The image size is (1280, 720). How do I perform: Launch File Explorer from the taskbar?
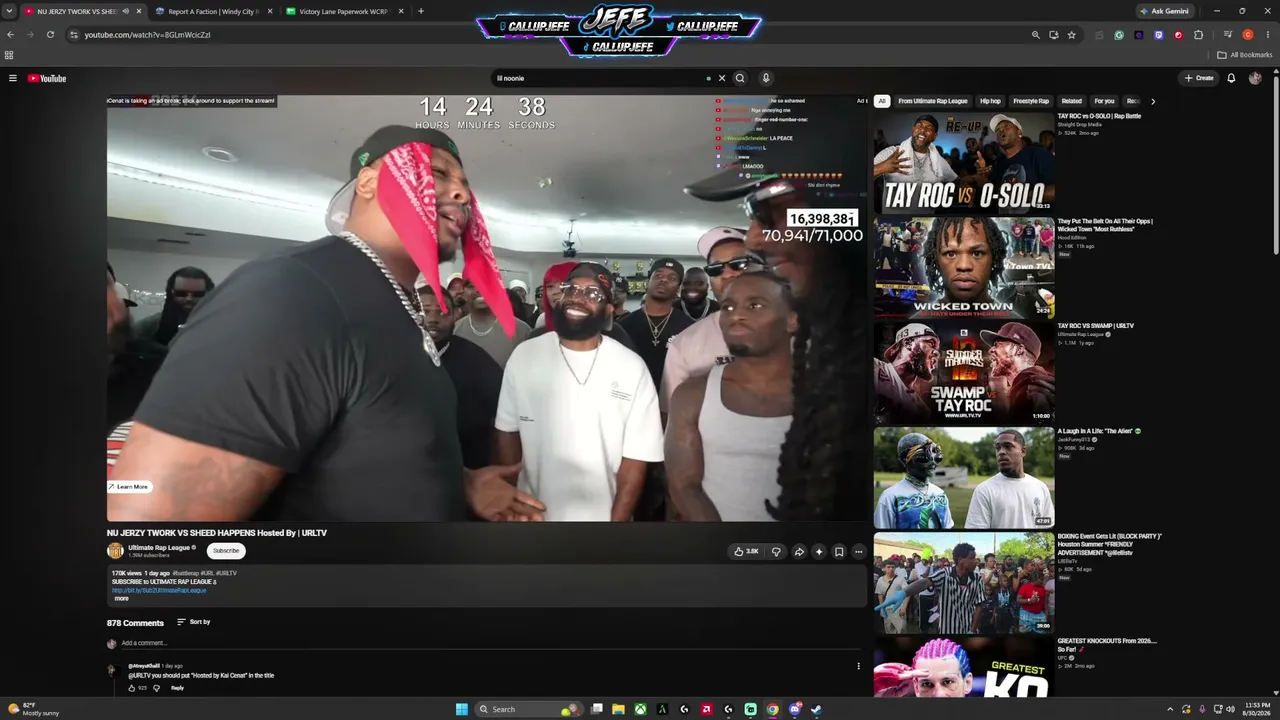pyautogui.click(x=618, y=709)
